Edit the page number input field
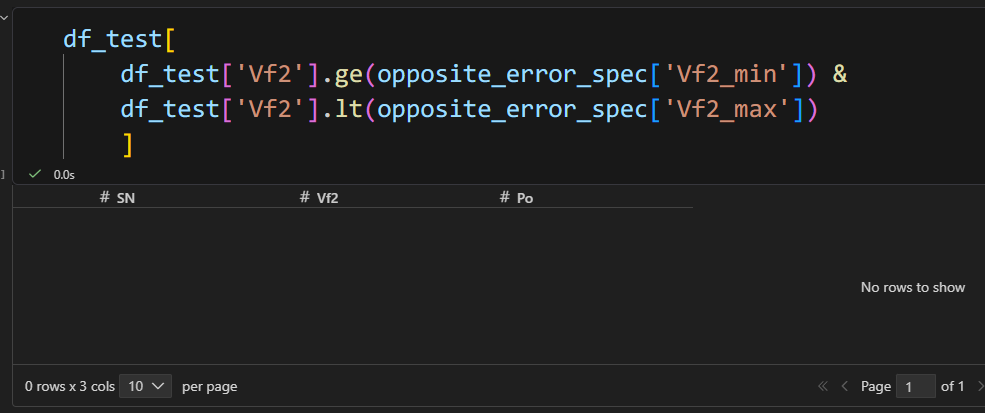 915,386
